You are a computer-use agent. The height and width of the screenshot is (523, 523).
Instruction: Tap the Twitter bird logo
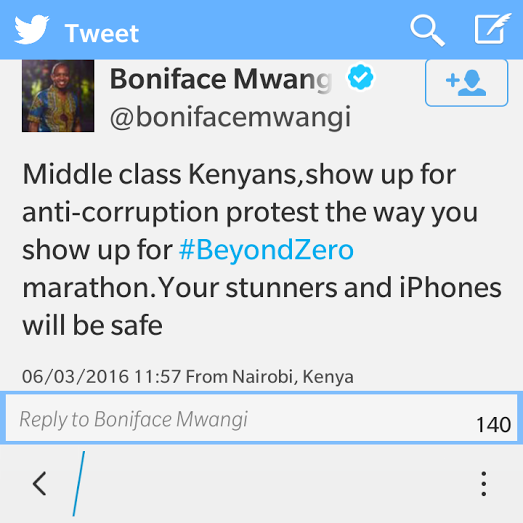pyautogui.click(x=32, y=29)
